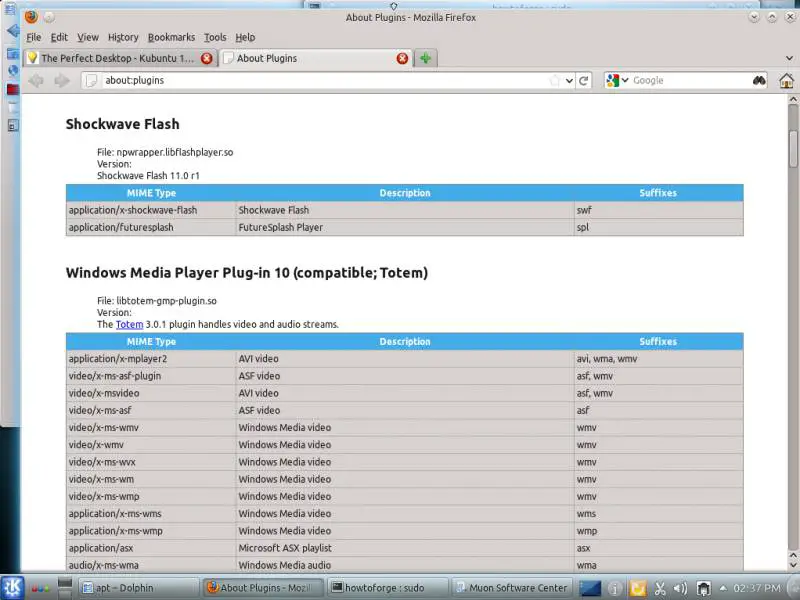Click the Windows Media Player Plug-in 10 heading
The image size is (800, 600).
pos(246,272)
